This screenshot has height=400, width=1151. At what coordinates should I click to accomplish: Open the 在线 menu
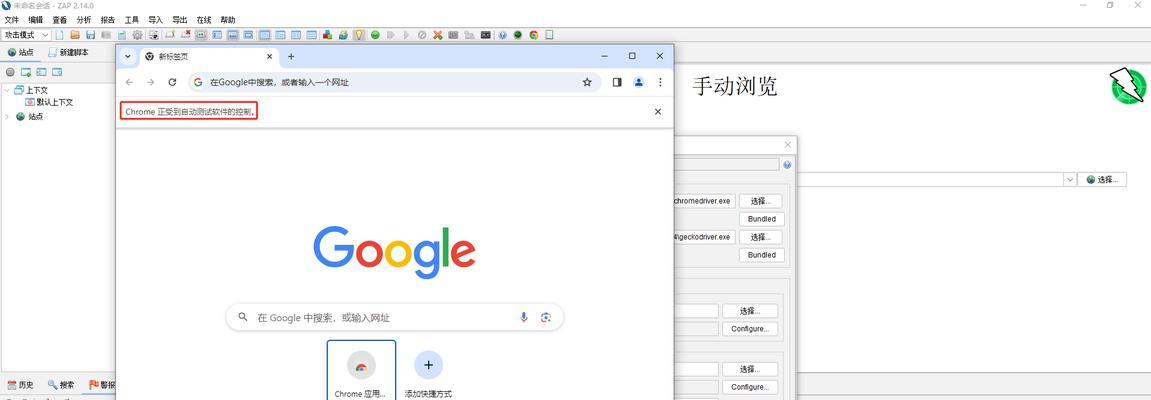203,21
